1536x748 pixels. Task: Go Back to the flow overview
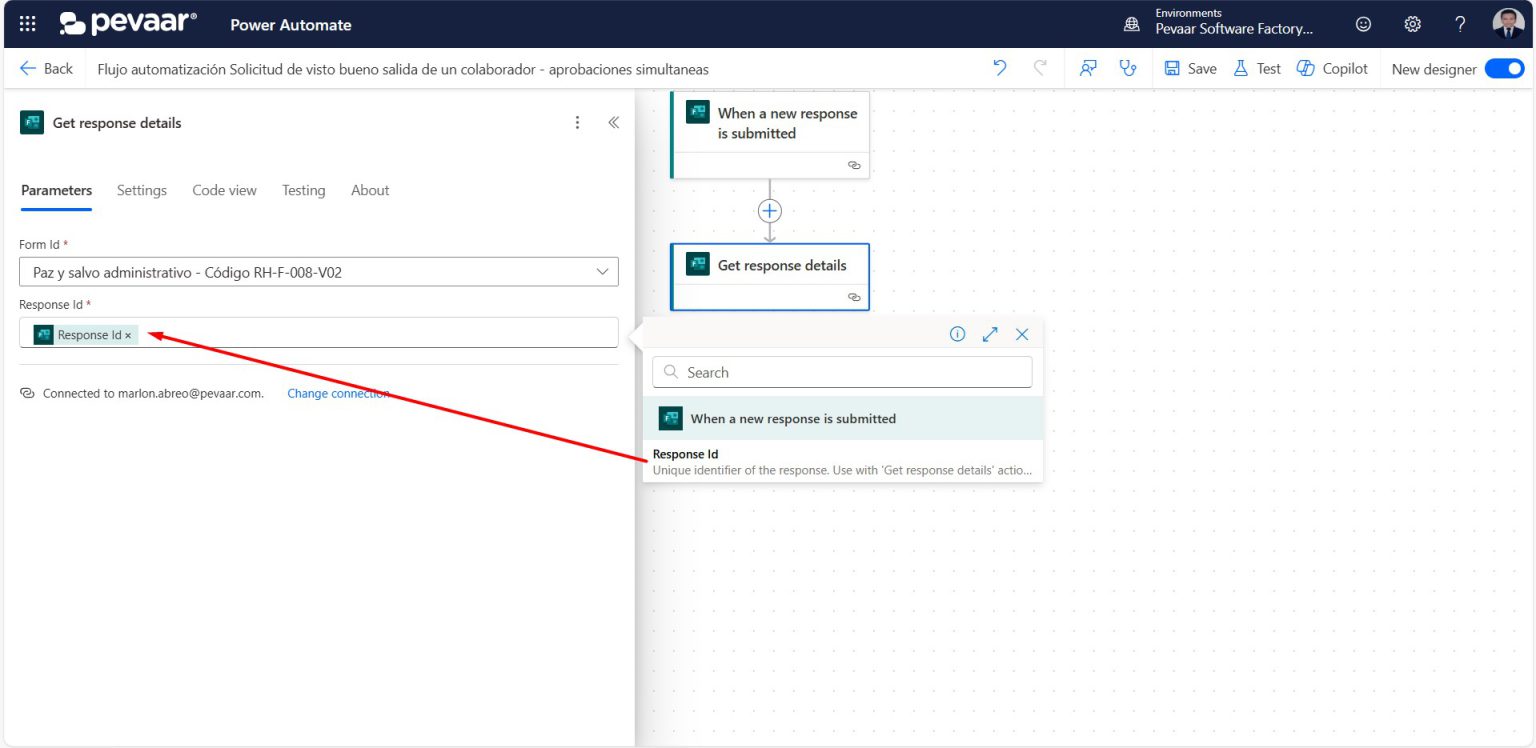click(x=47, y=68)
